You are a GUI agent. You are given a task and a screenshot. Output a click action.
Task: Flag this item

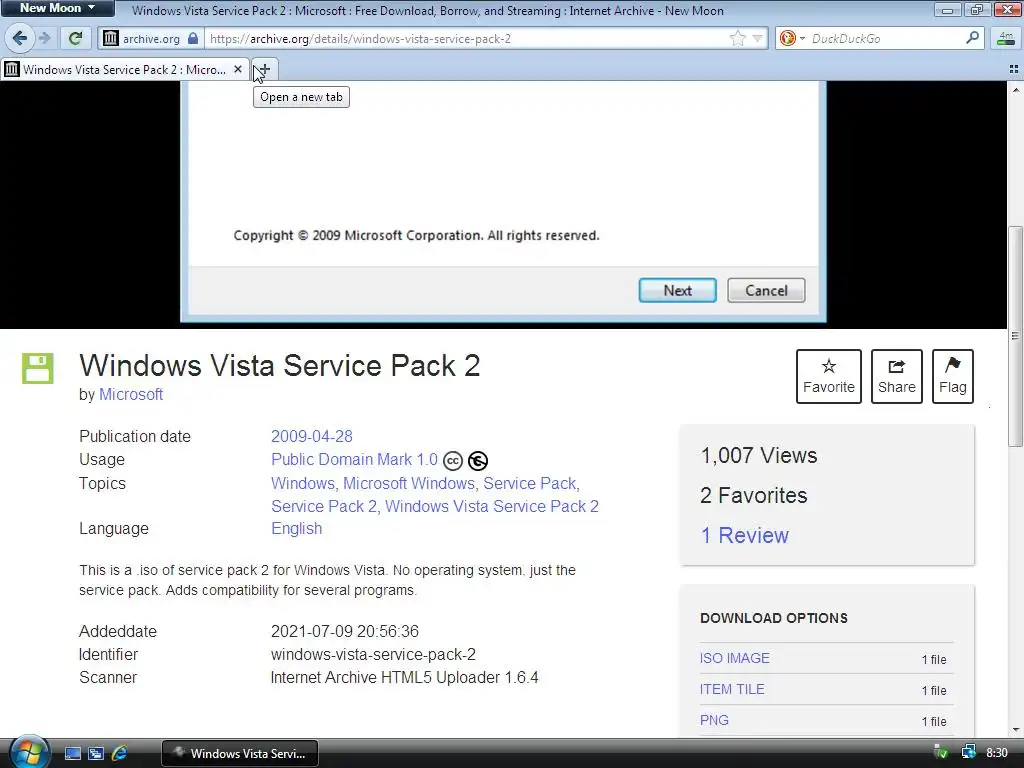(x=953, y=376)
